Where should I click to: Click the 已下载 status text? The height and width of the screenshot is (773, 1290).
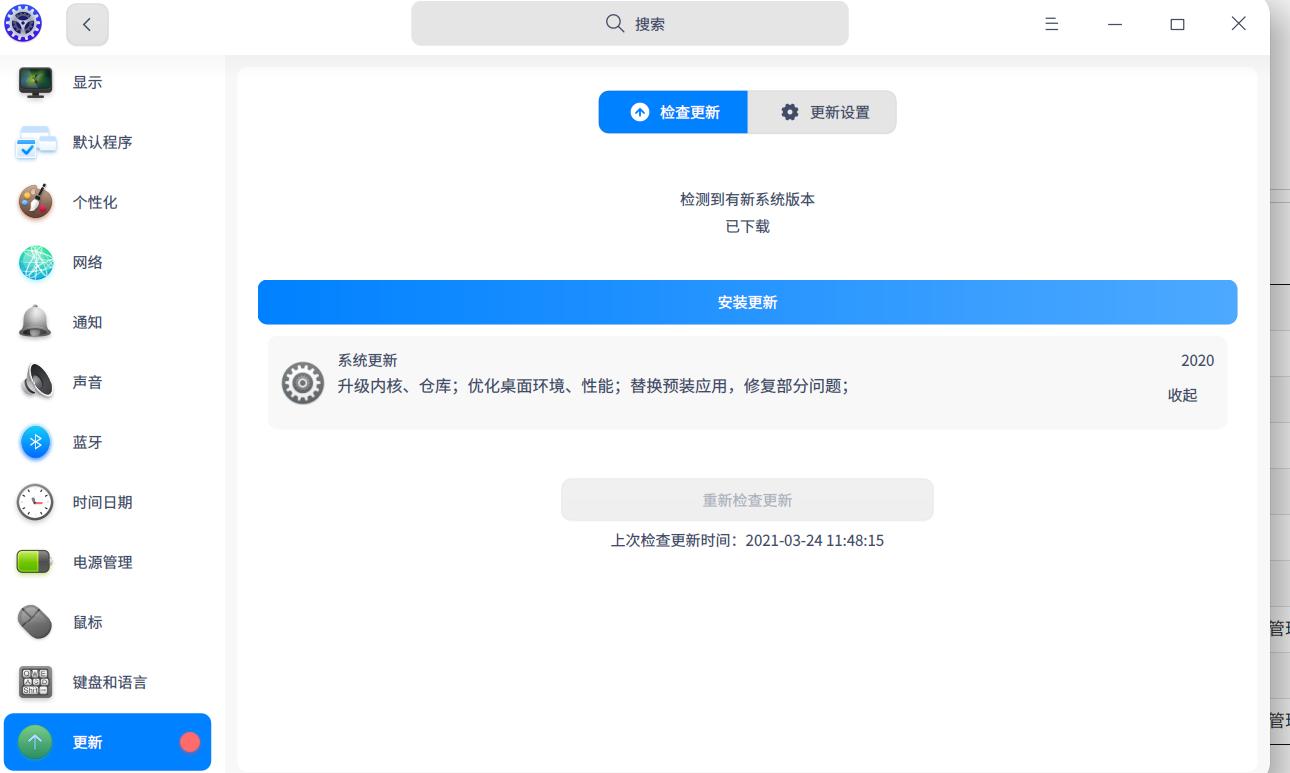point(747,227)
